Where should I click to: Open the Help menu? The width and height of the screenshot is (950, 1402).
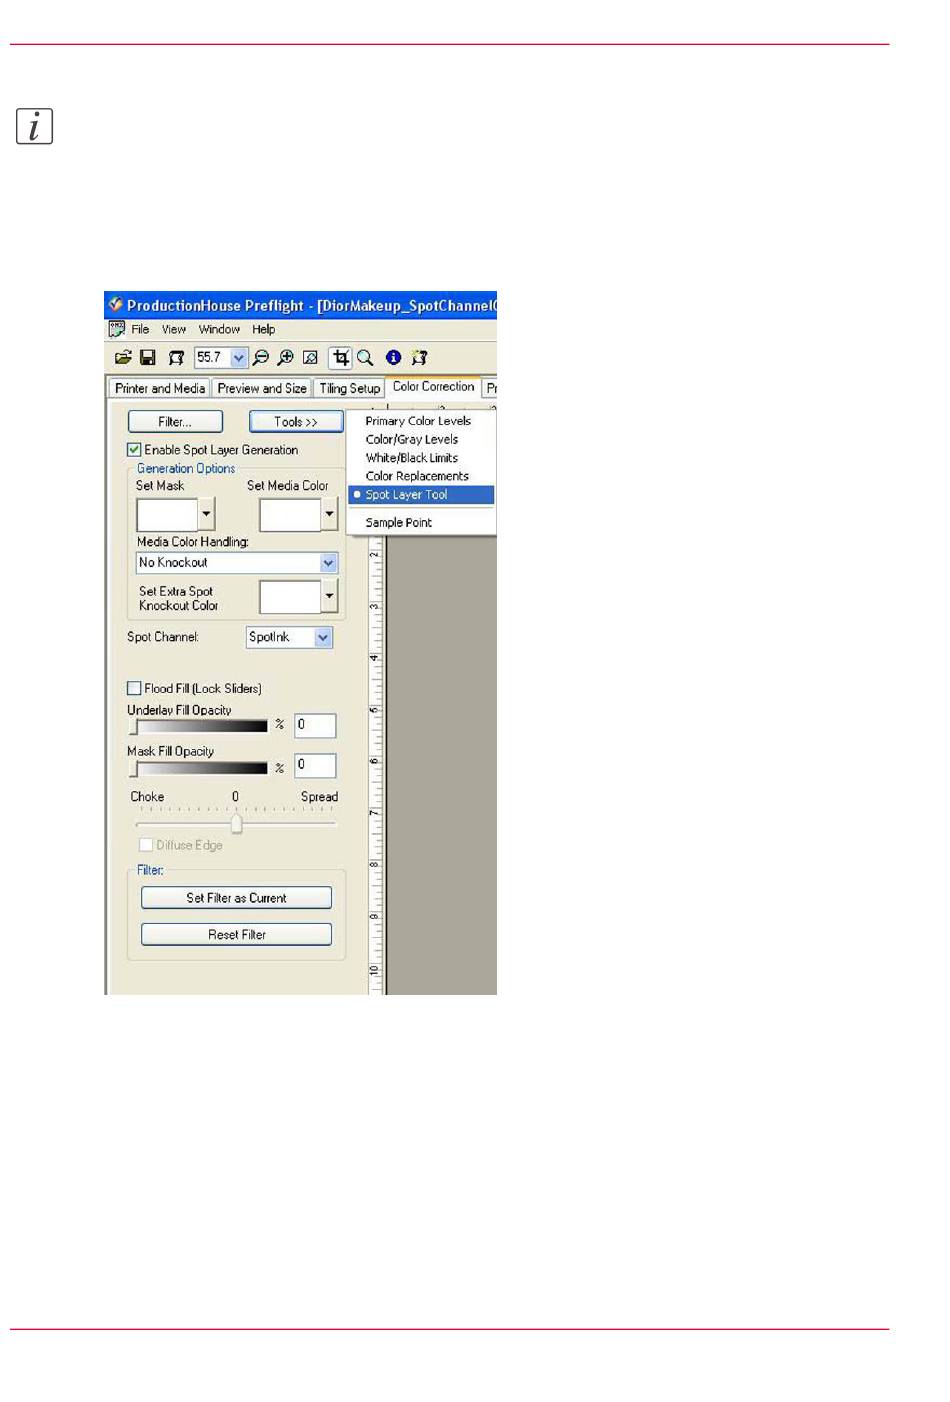click(x=263, y=329)
